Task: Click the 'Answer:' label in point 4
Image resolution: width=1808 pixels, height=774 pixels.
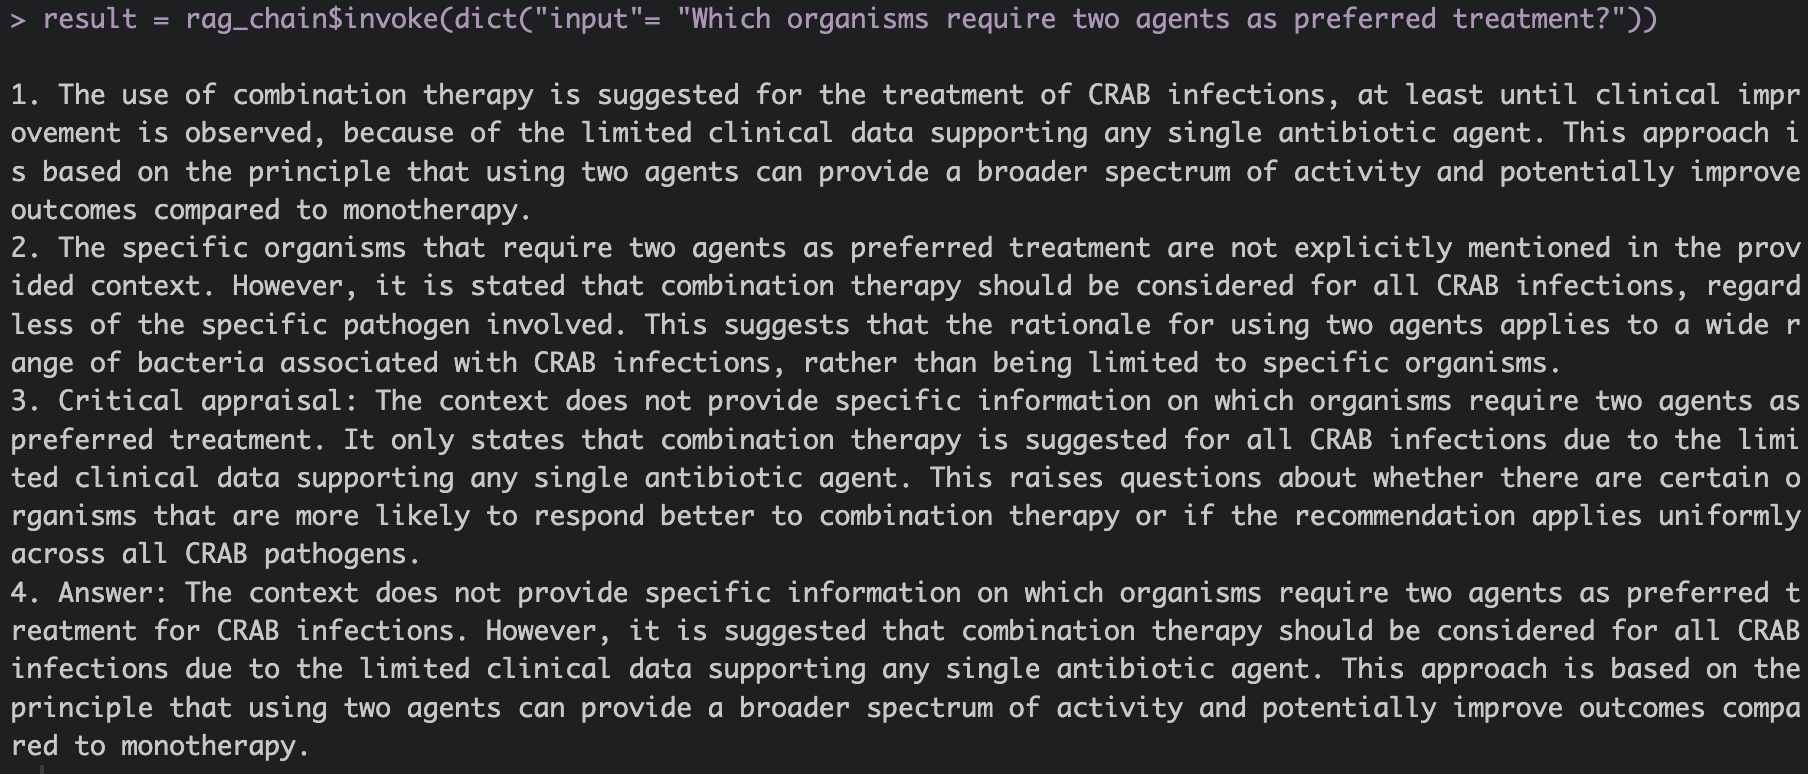Action: click(x=114, y=593)
